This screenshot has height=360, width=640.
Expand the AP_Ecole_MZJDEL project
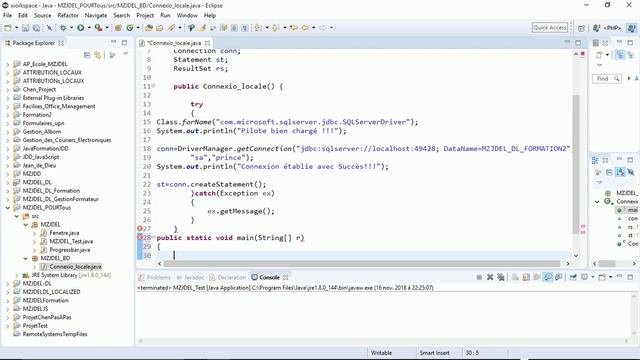[x=8, y=64]
